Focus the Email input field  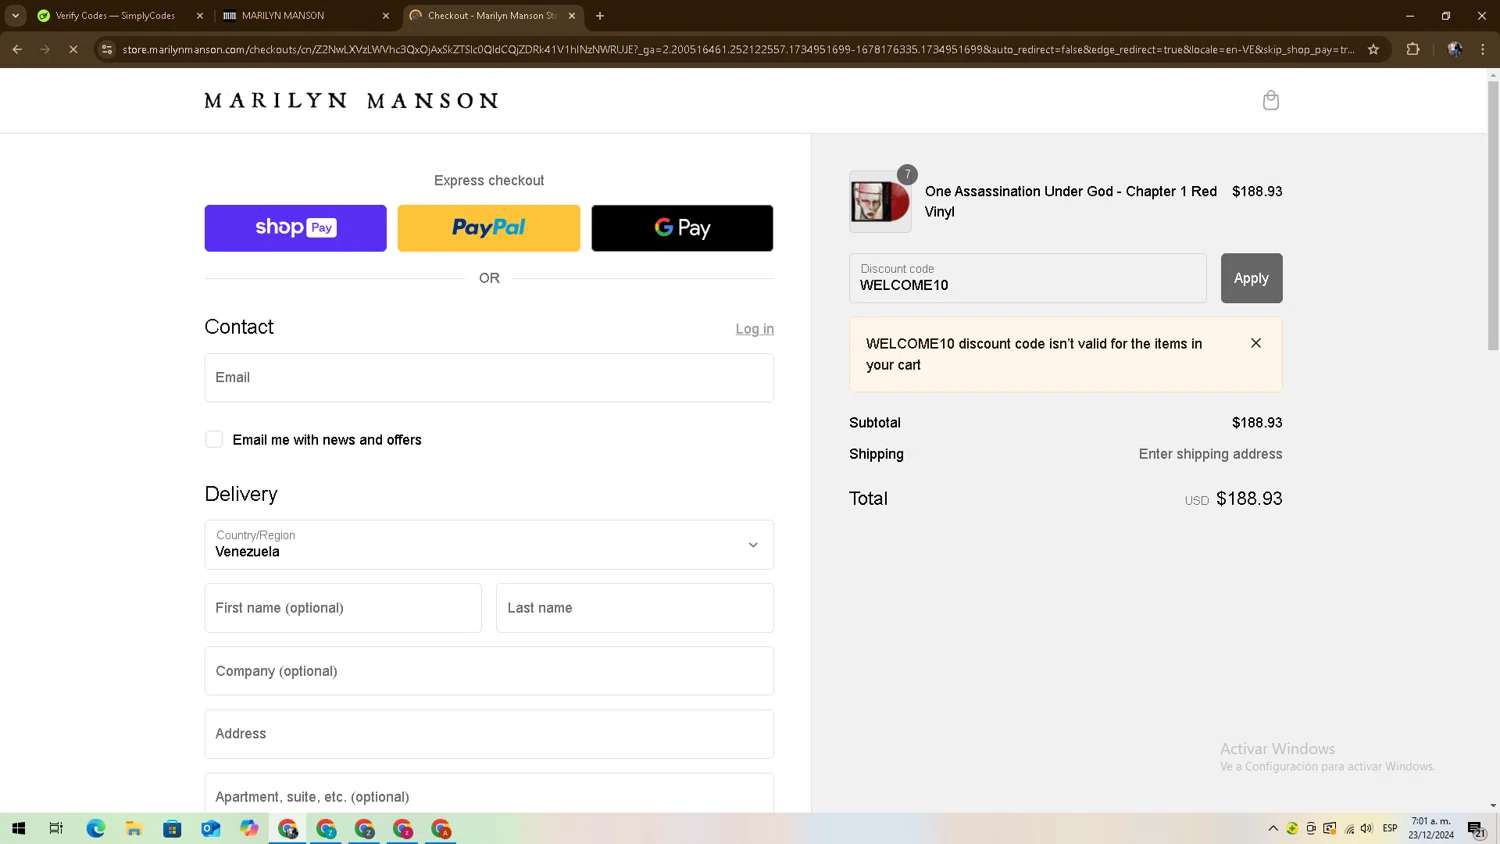pyautogui.click(x=489, y=378)
